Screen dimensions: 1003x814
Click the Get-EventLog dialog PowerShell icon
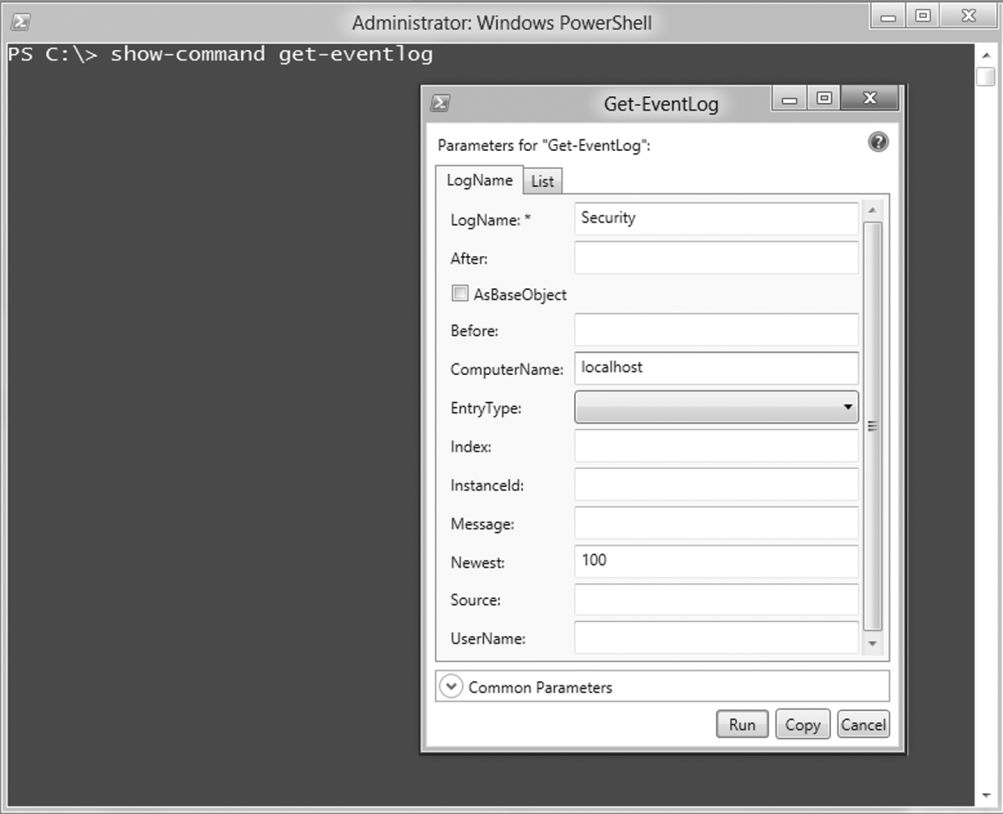(x=439, y=103)
